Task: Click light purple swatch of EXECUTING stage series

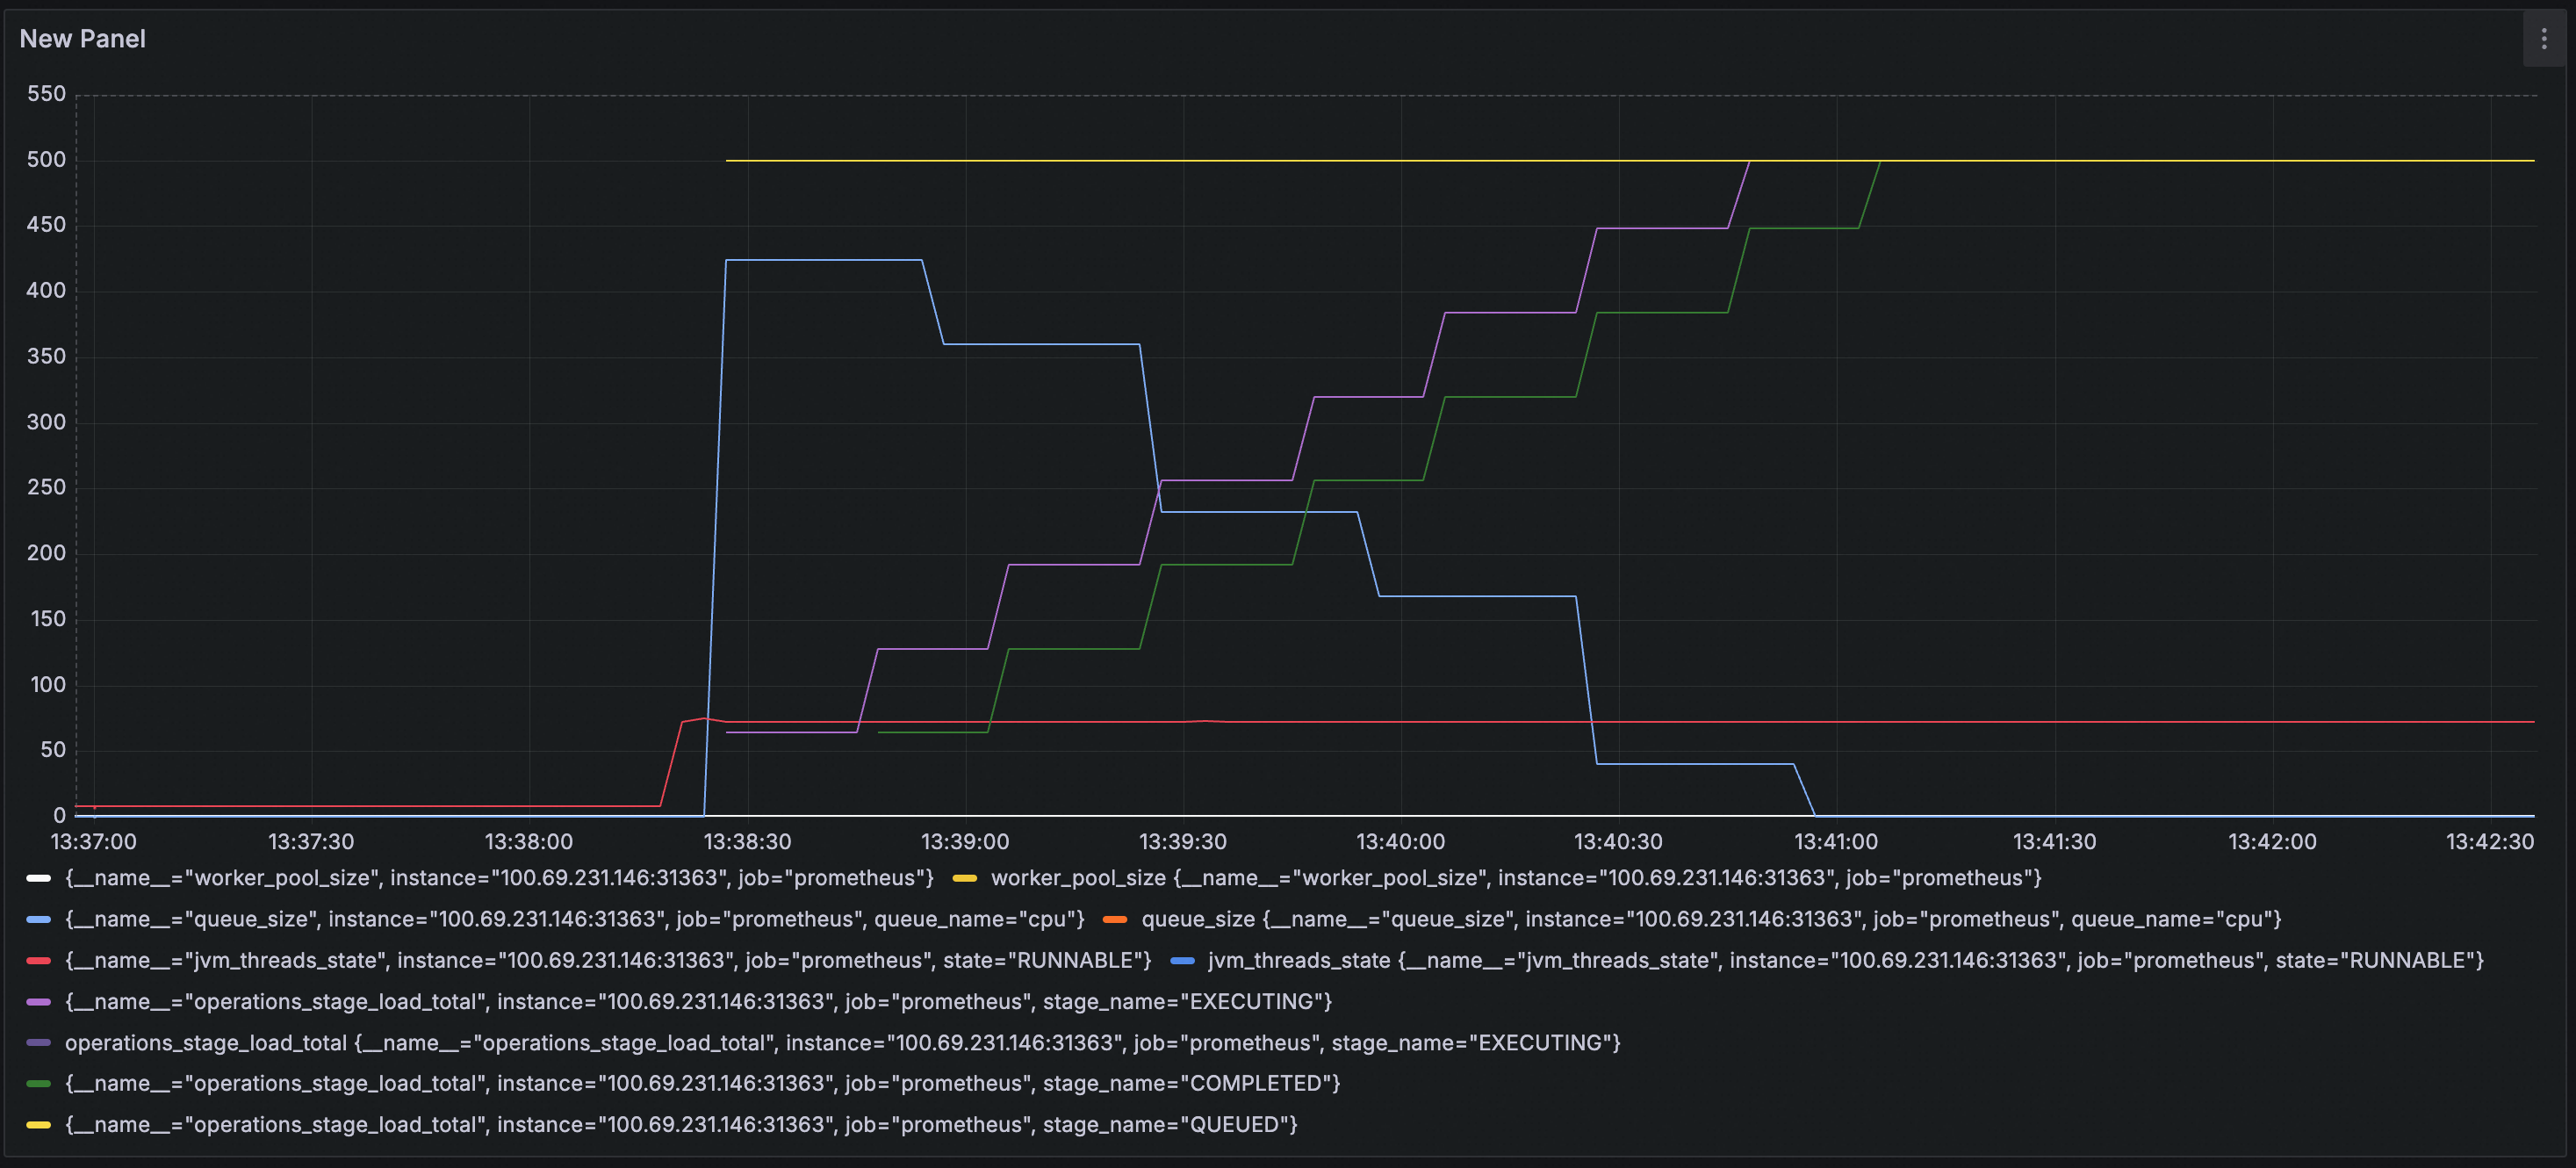Action: tap(38, 1001)
